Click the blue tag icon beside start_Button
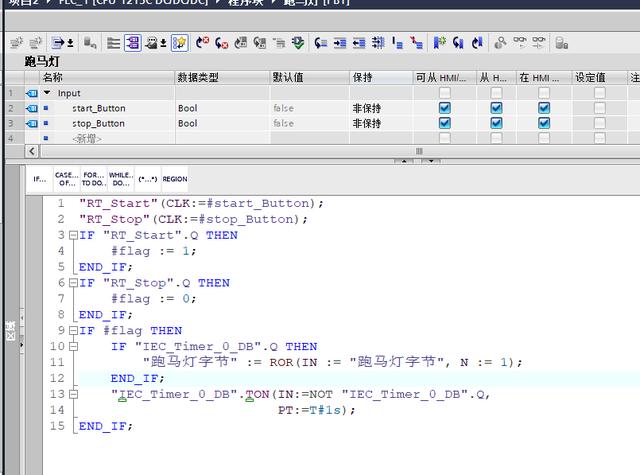 click(32, 109)
